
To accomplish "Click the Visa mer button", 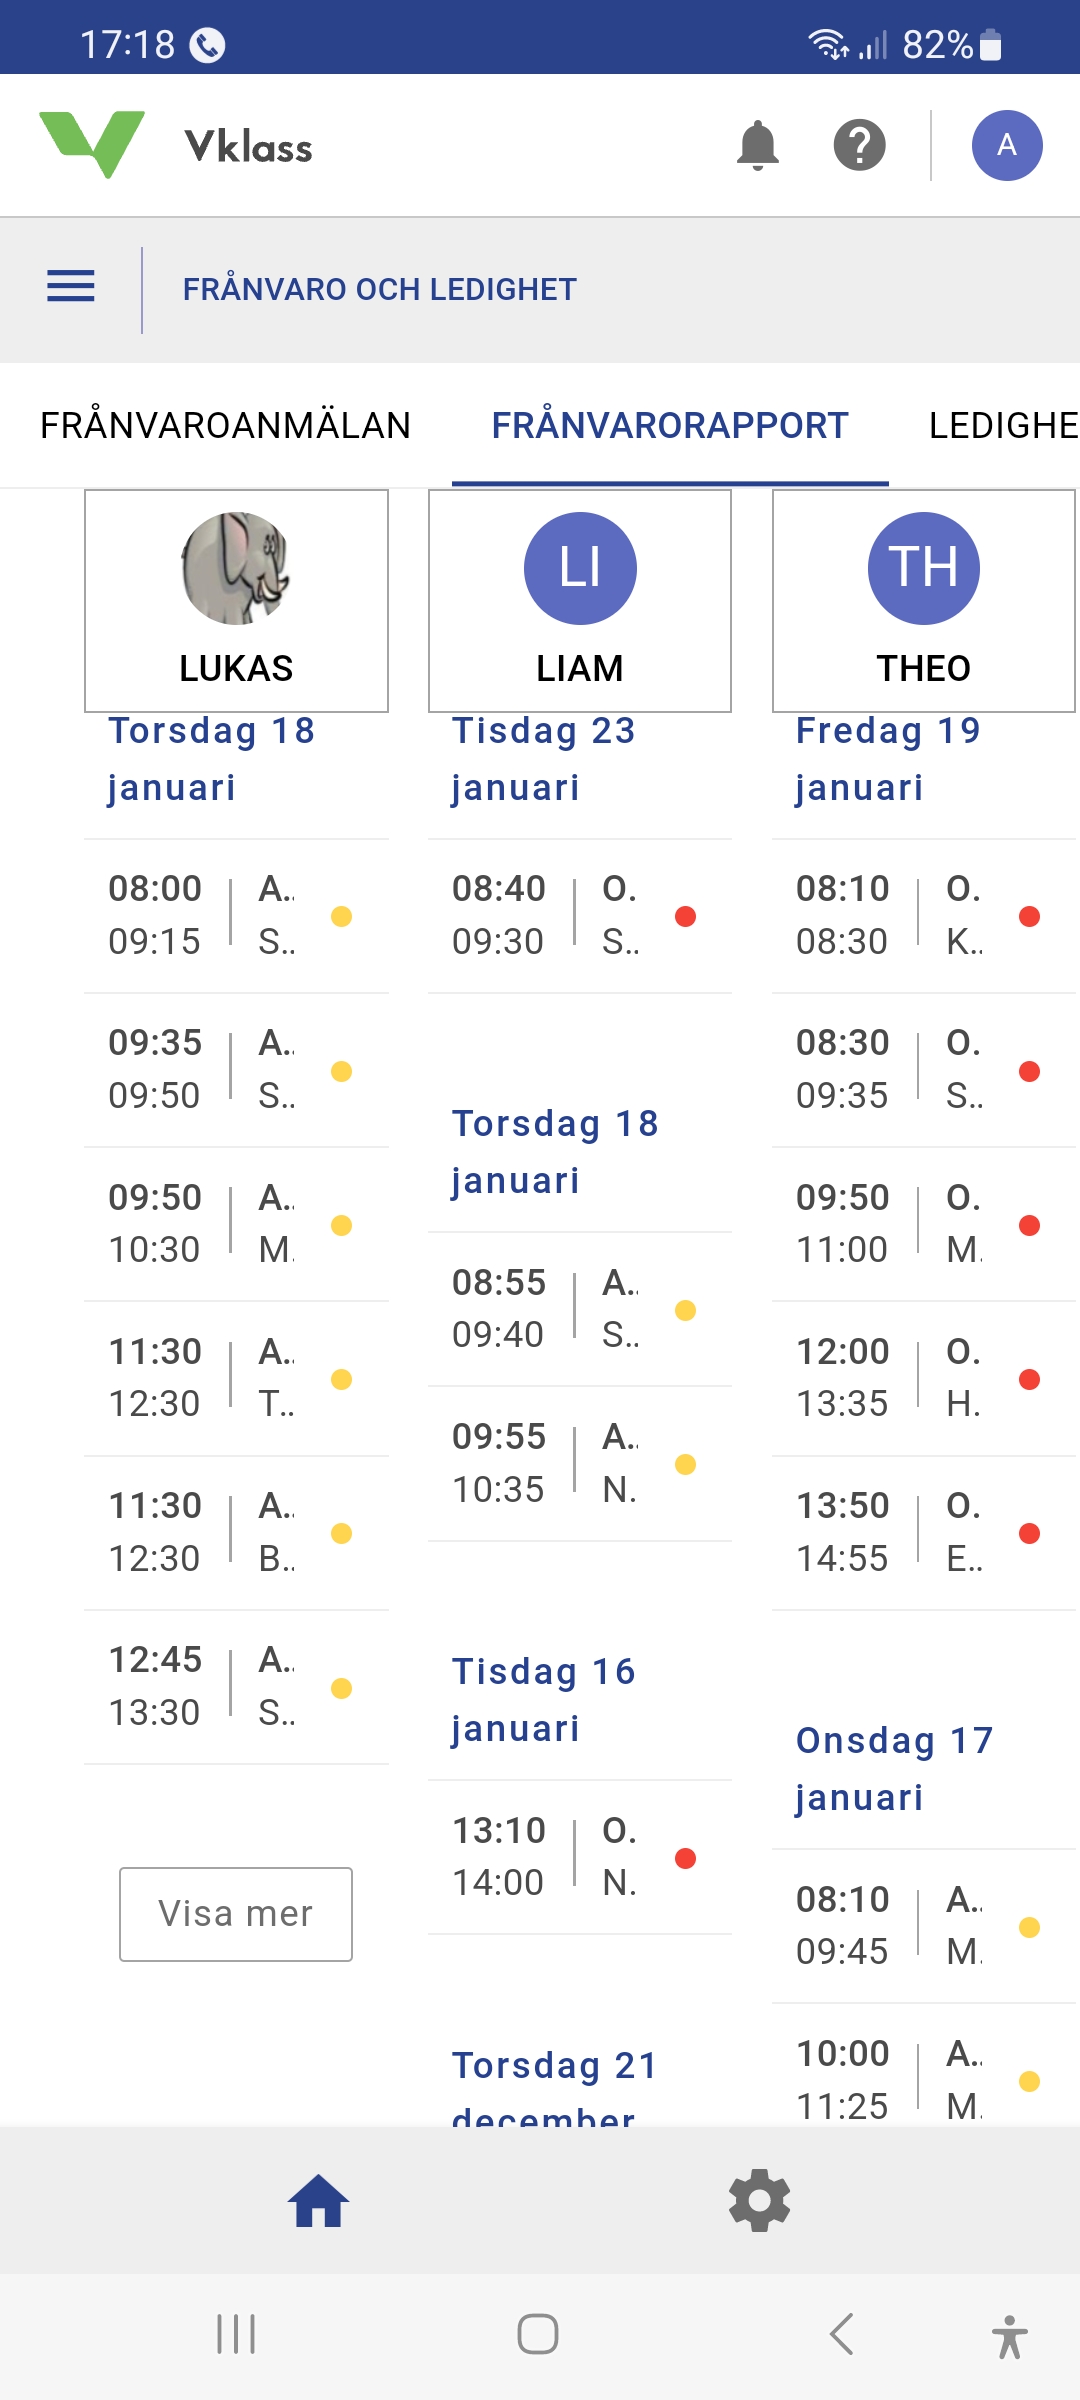I will pyautogui.click(x=236, y=1914).
